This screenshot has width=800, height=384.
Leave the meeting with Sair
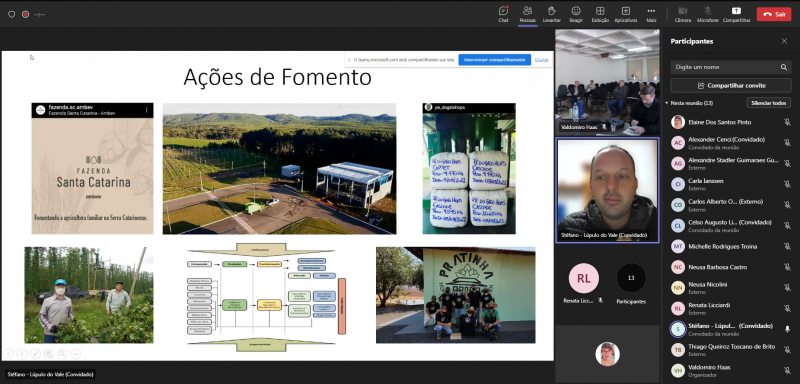pos(773,14)
